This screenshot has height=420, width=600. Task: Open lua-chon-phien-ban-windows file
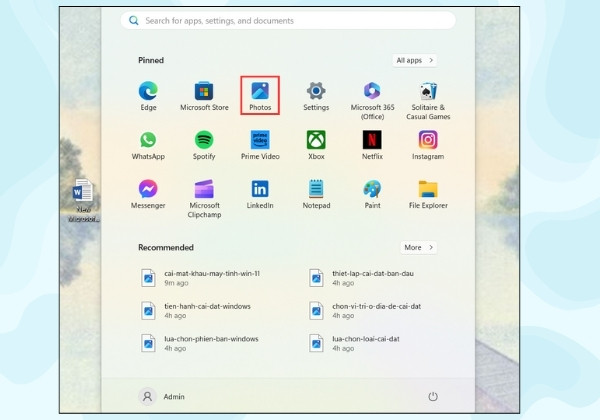[200, 343]
